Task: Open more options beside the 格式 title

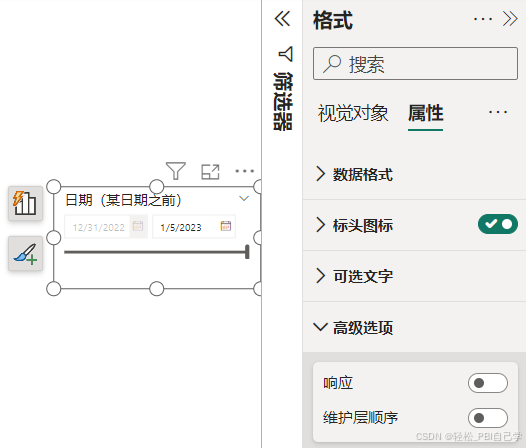Action: (483, 19)
